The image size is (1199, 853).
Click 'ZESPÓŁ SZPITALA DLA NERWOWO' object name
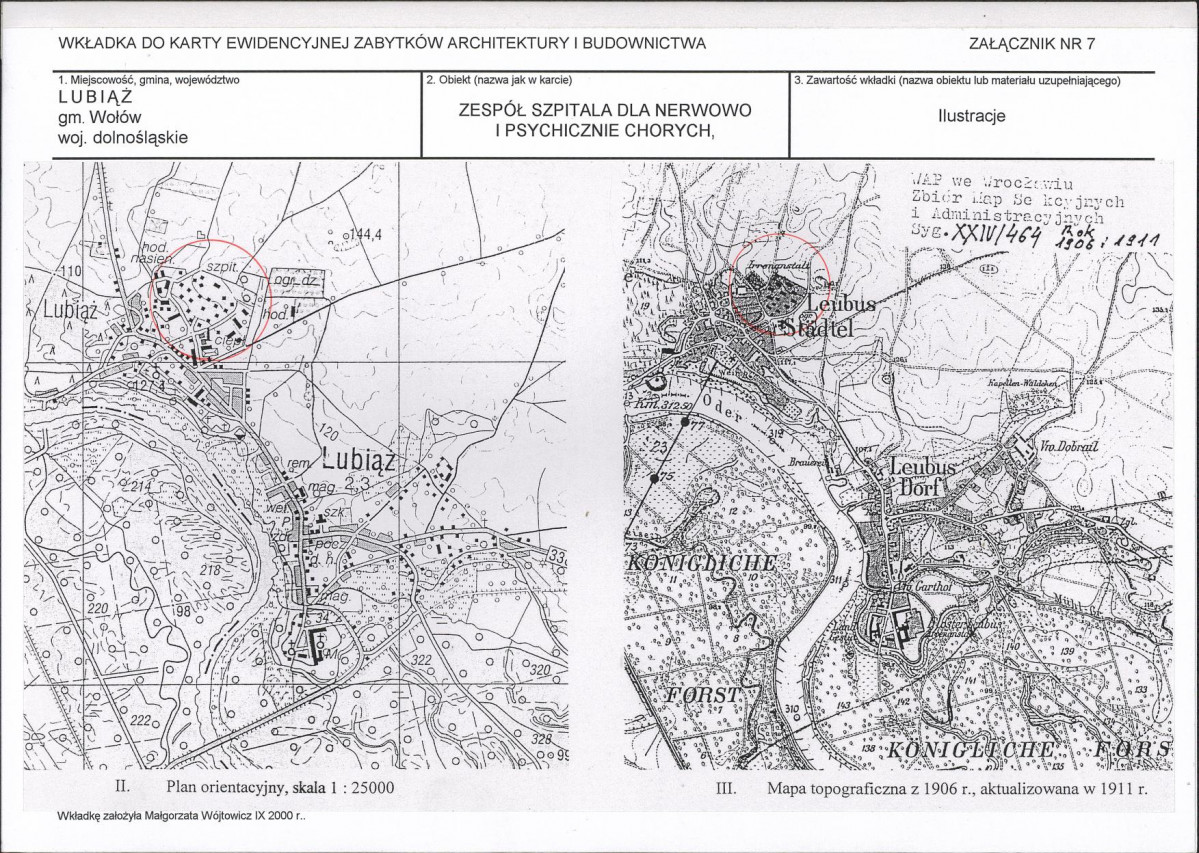point(605,110)
